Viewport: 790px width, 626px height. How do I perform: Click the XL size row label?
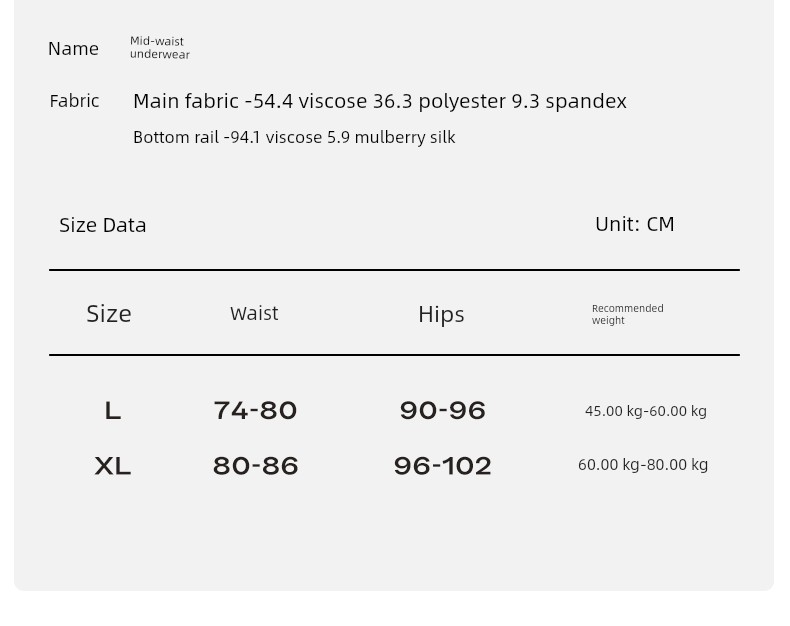[x=113, y=466]
